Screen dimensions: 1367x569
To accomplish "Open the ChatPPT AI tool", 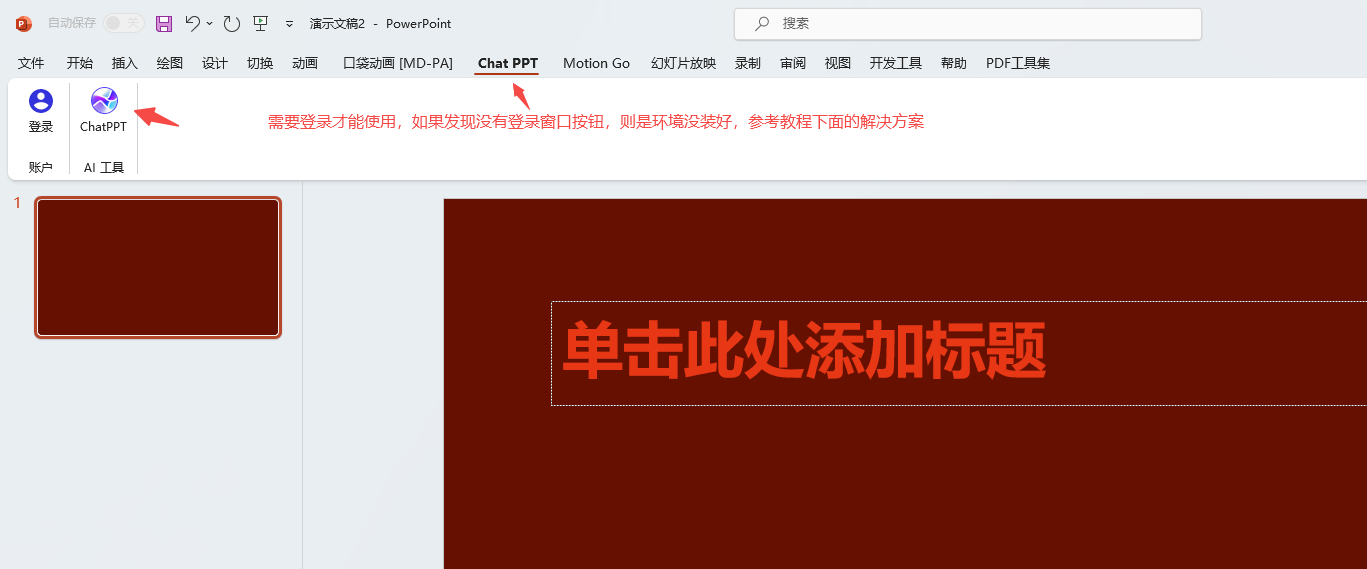I will pyautogui.click(x=104, y=110).
